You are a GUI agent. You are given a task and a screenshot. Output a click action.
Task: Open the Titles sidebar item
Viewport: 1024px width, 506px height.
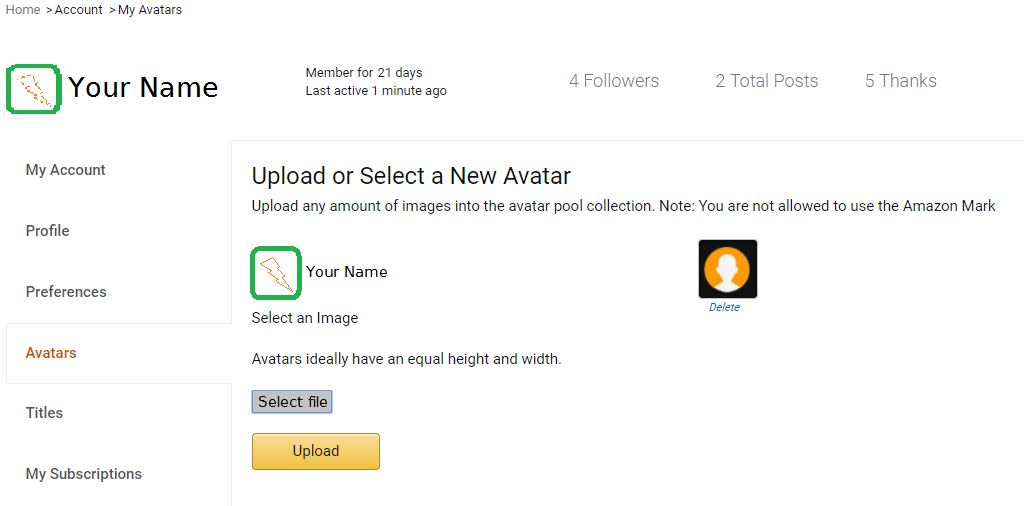[x=44, y=413]
